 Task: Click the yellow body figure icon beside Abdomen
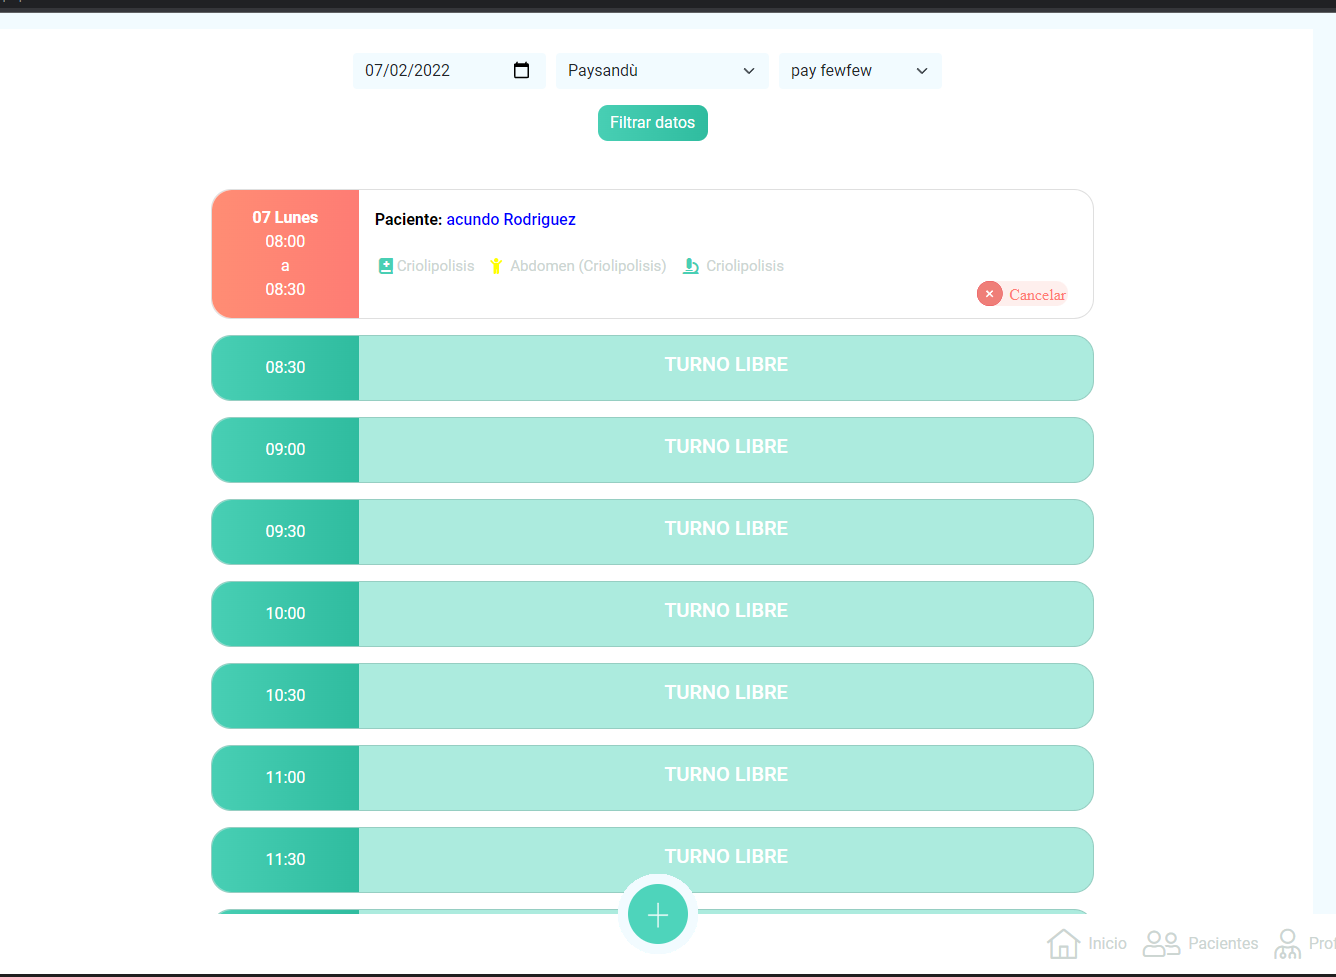coord(496,266)
